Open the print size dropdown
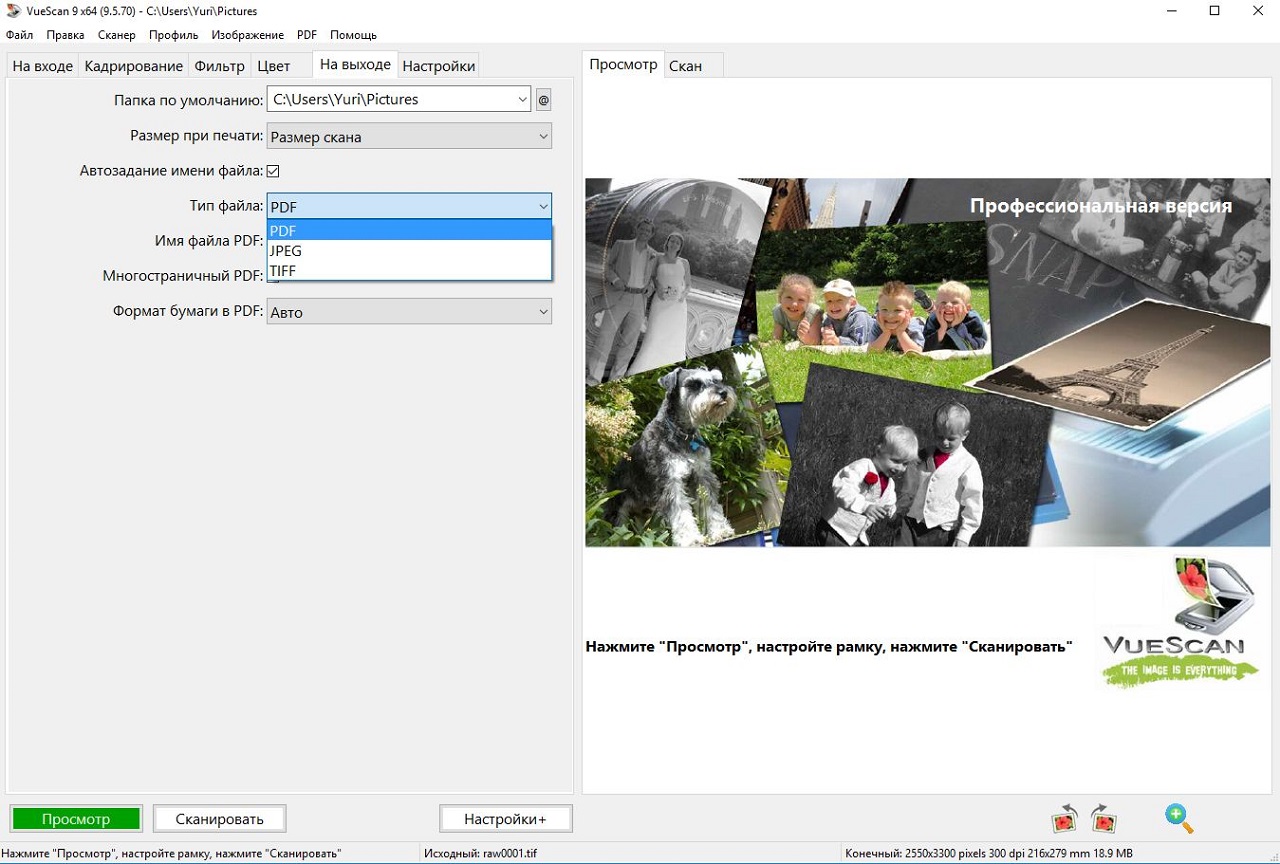Viewport: 1280px width, 864px height. (409, 137)
